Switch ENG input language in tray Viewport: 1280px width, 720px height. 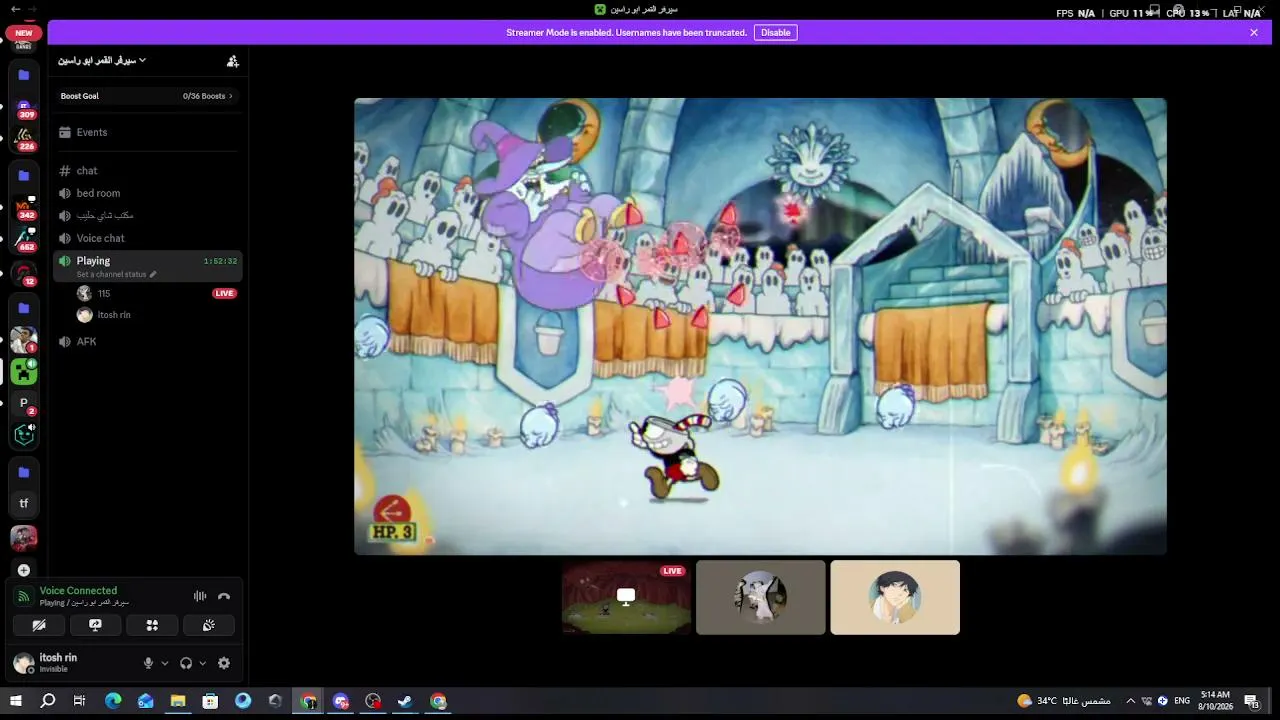[x=1181, y=701]
